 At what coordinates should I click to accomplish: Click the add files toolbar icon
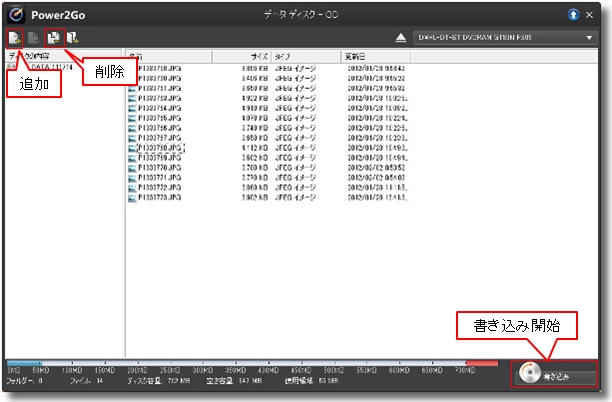point(14,38)
